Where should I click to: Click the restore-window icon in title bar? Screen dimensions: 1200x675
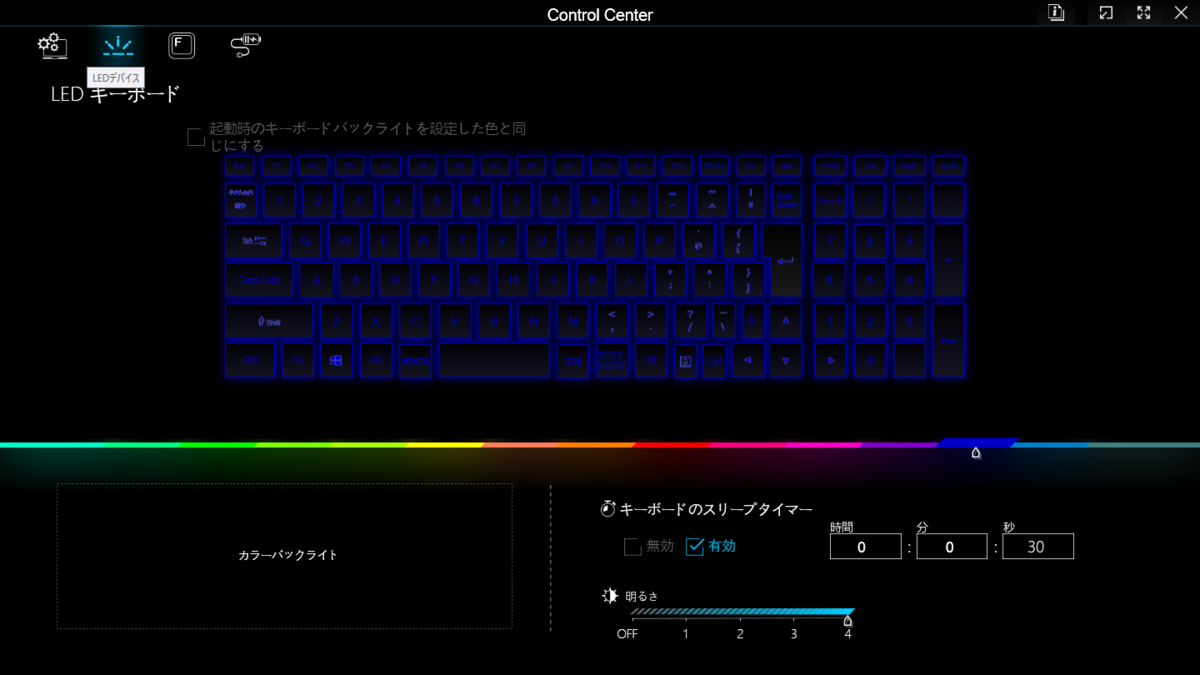[1106, 13]
